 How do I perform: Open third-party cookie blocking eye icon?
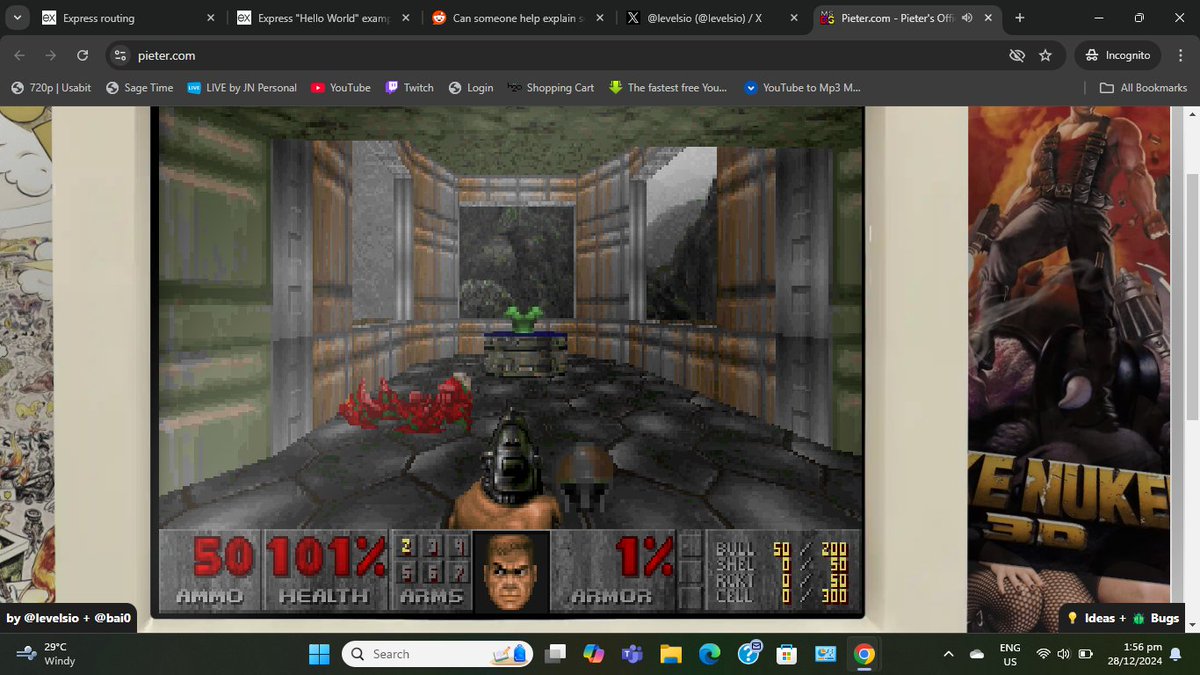coord(1017,56)
